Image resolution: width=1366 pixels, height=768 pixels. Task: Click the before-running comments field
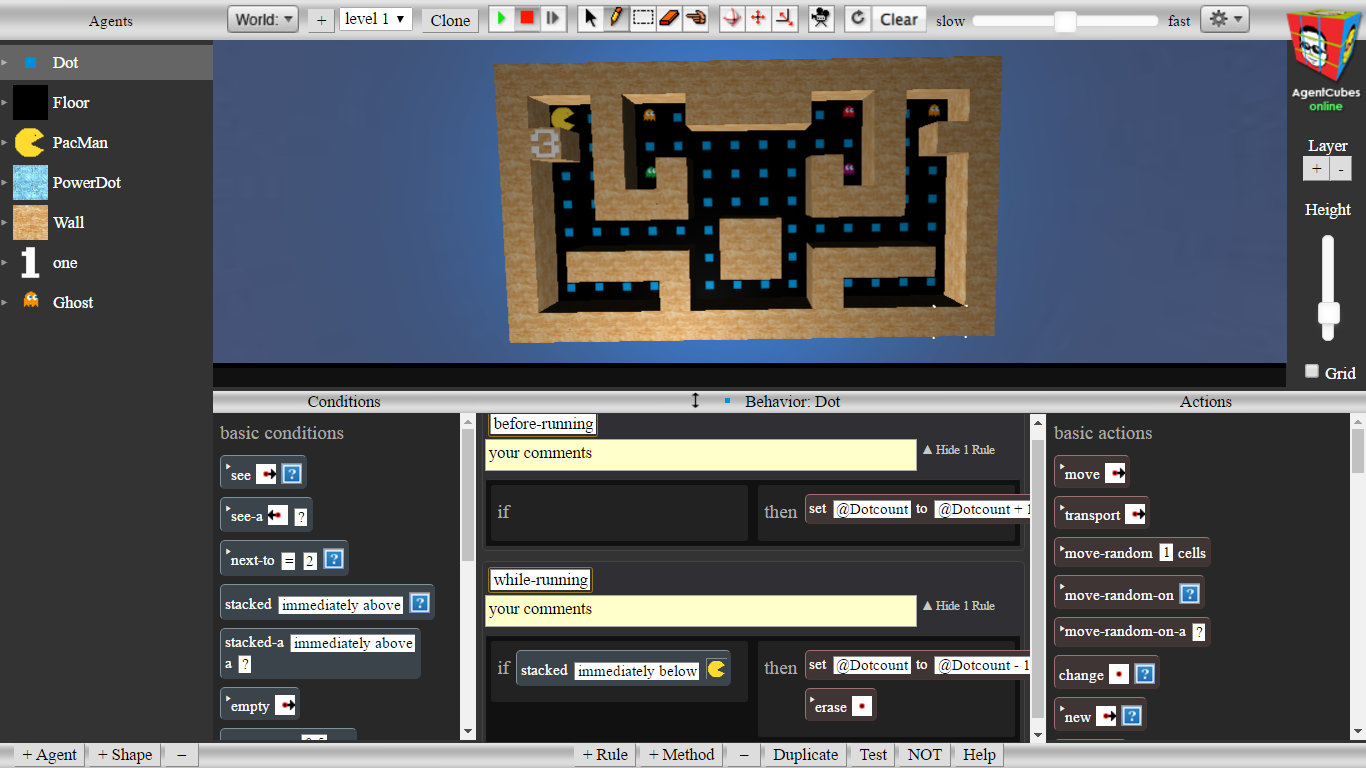[x=701, y=454]
